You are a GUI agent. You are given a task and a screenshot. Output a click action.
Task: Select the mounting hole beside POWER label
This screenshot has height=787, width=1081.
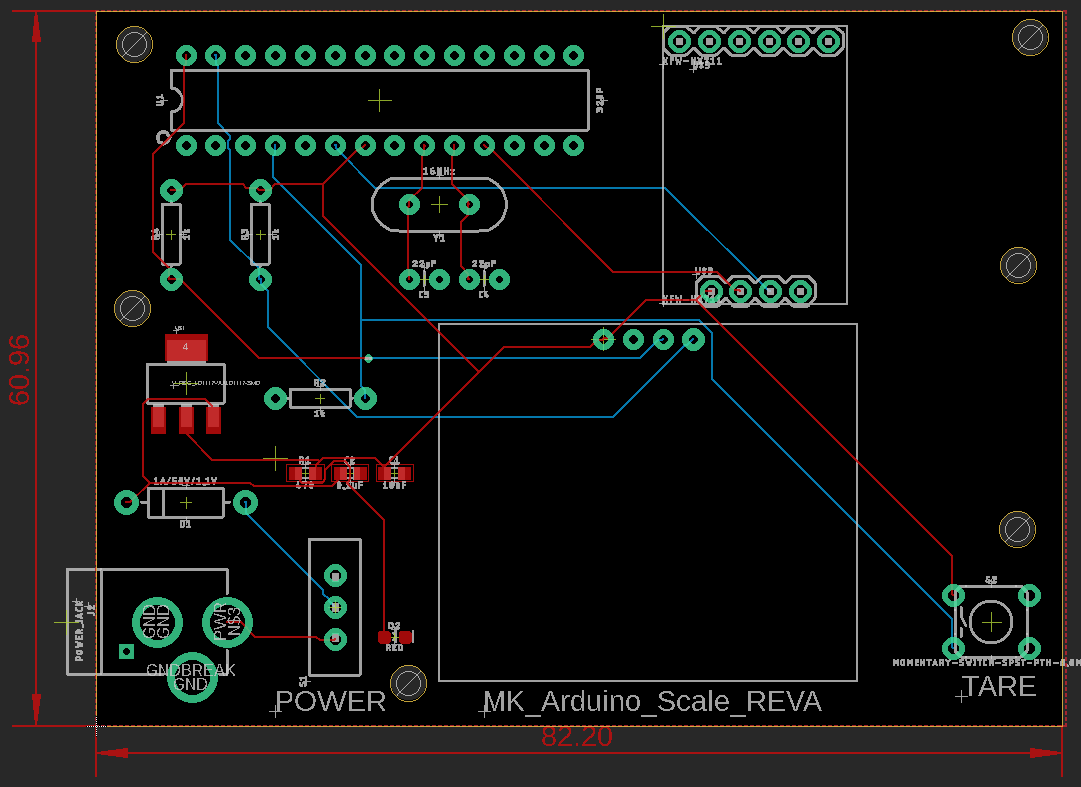click(408, 682)
